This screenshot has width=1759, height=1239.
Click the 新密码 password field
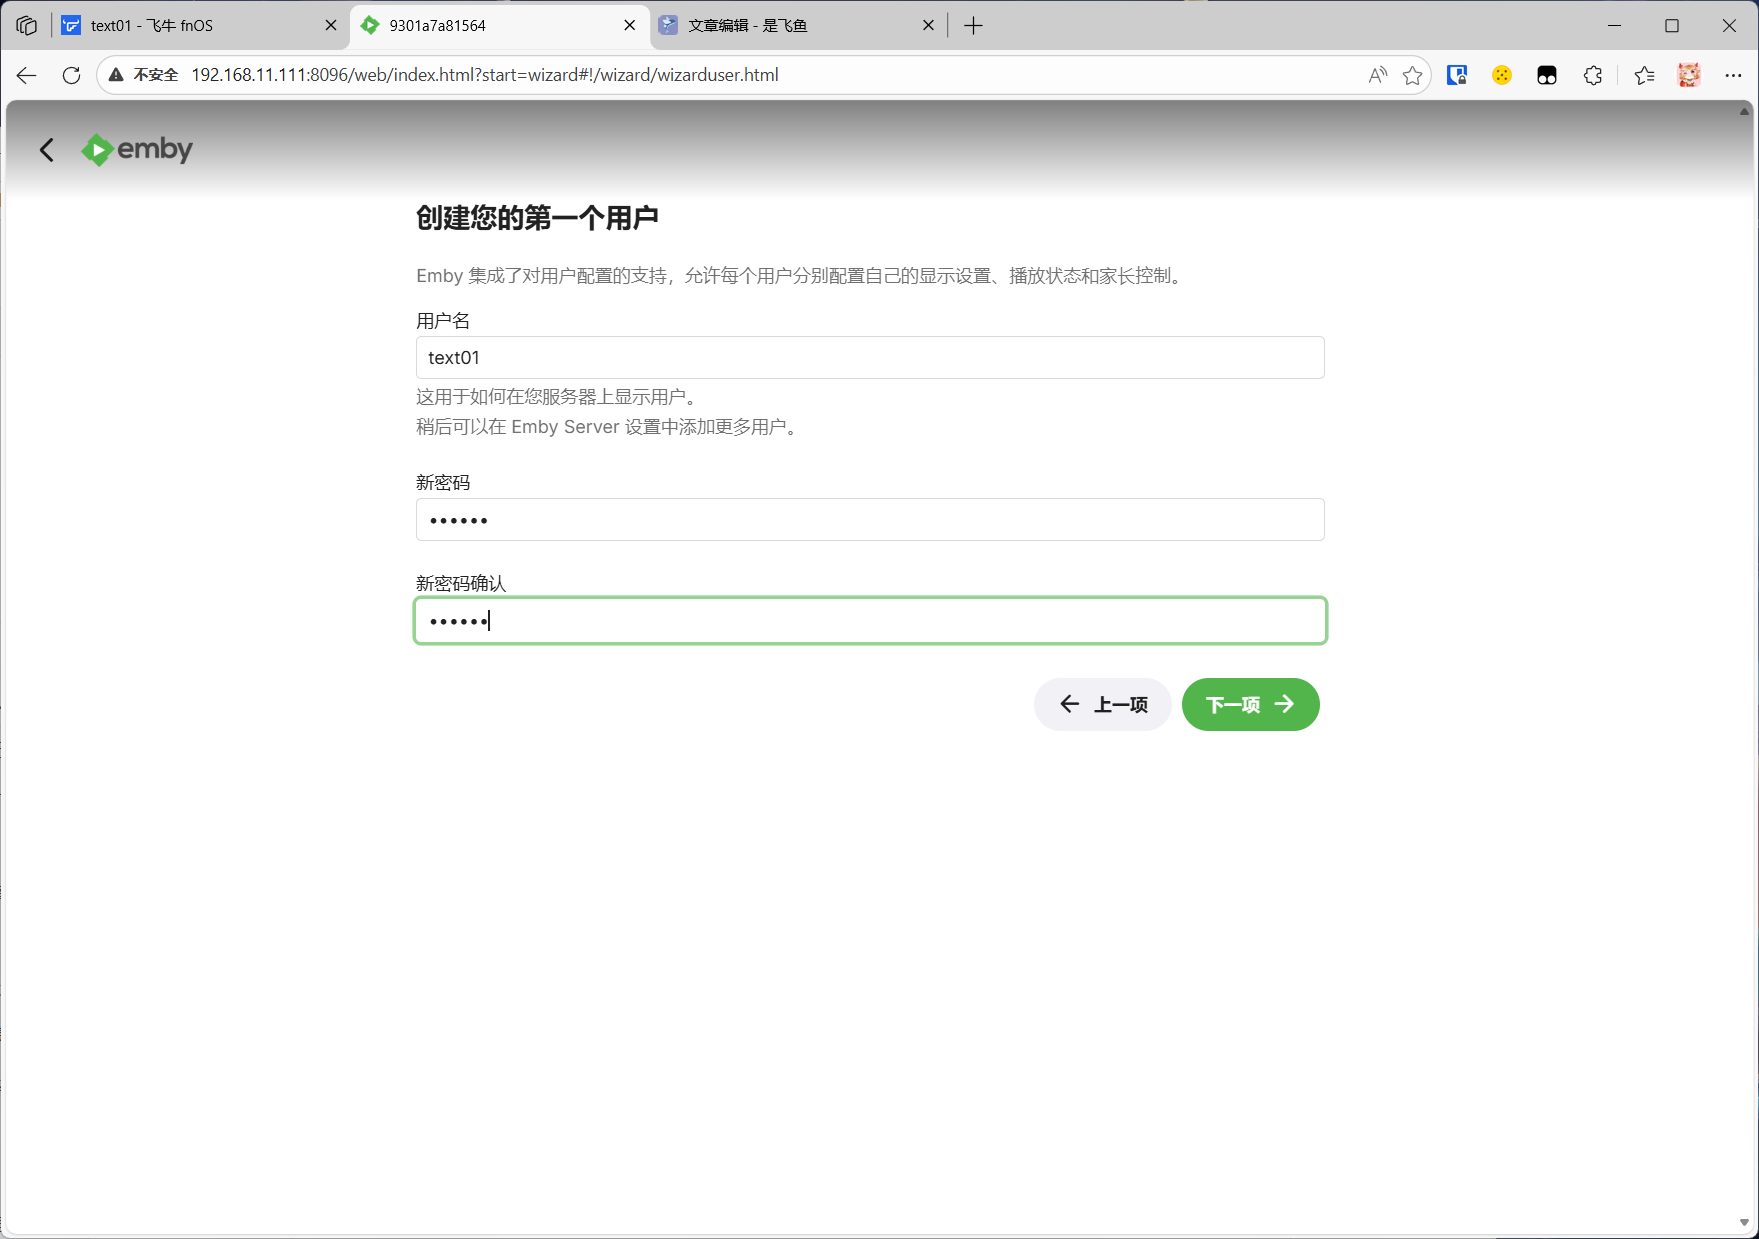click(x=869, y=520)
